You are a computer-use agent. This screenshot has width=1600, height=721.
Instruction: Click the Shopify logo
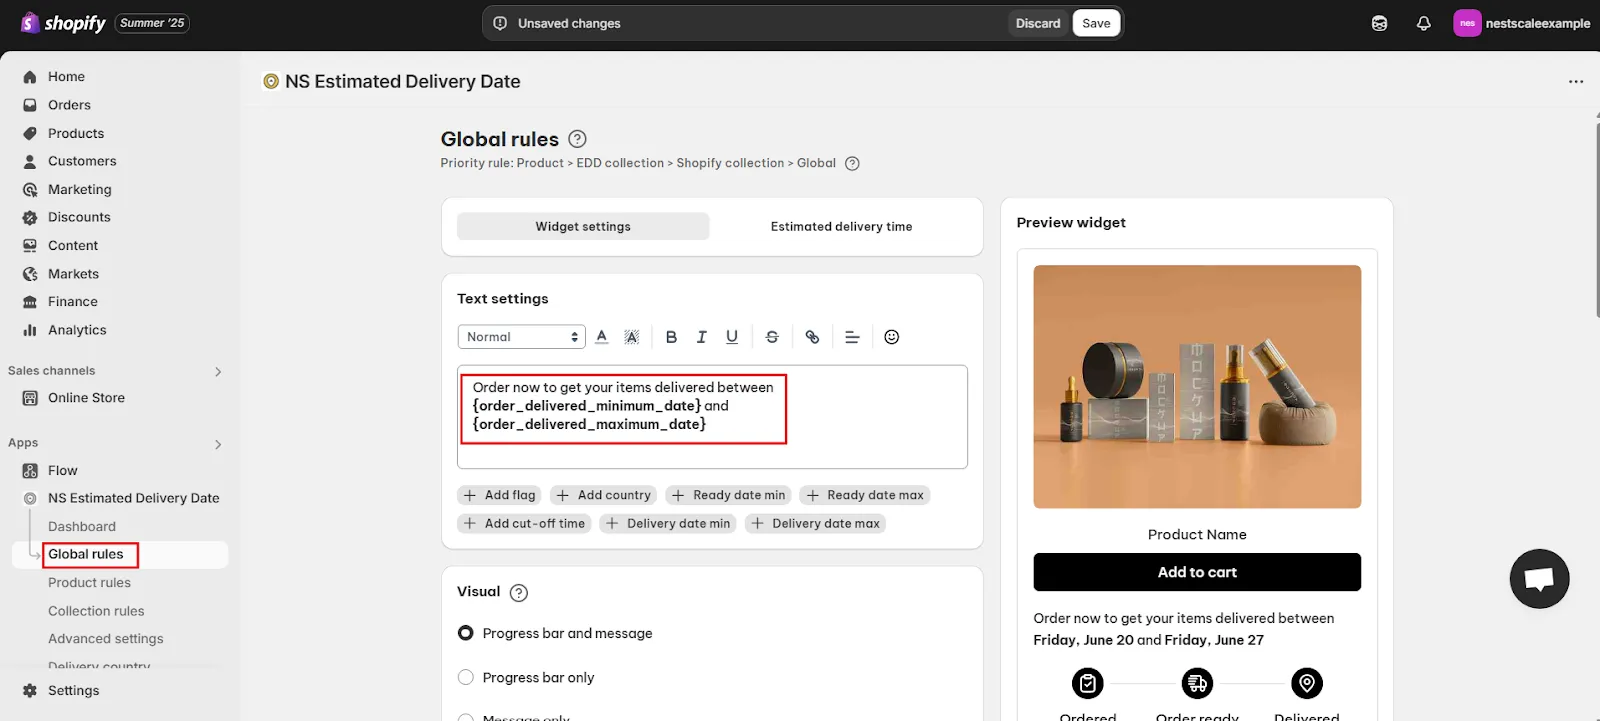[63, 23]
